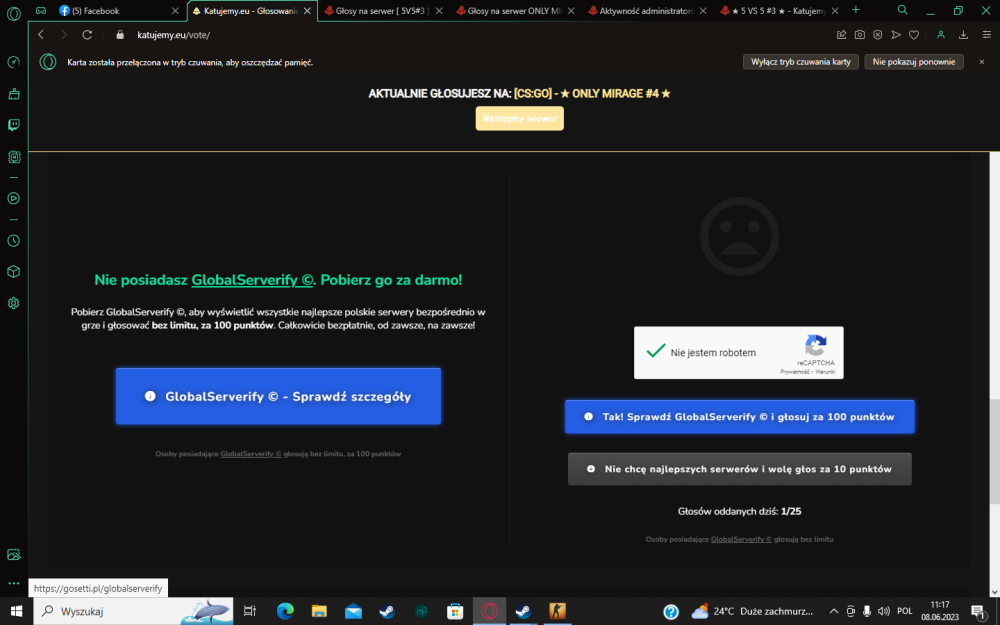The height and width of the screenshot is (625, 1000).
Task: Open GlobalServerify © link in green heading
Action: click(x=252, y=279)
